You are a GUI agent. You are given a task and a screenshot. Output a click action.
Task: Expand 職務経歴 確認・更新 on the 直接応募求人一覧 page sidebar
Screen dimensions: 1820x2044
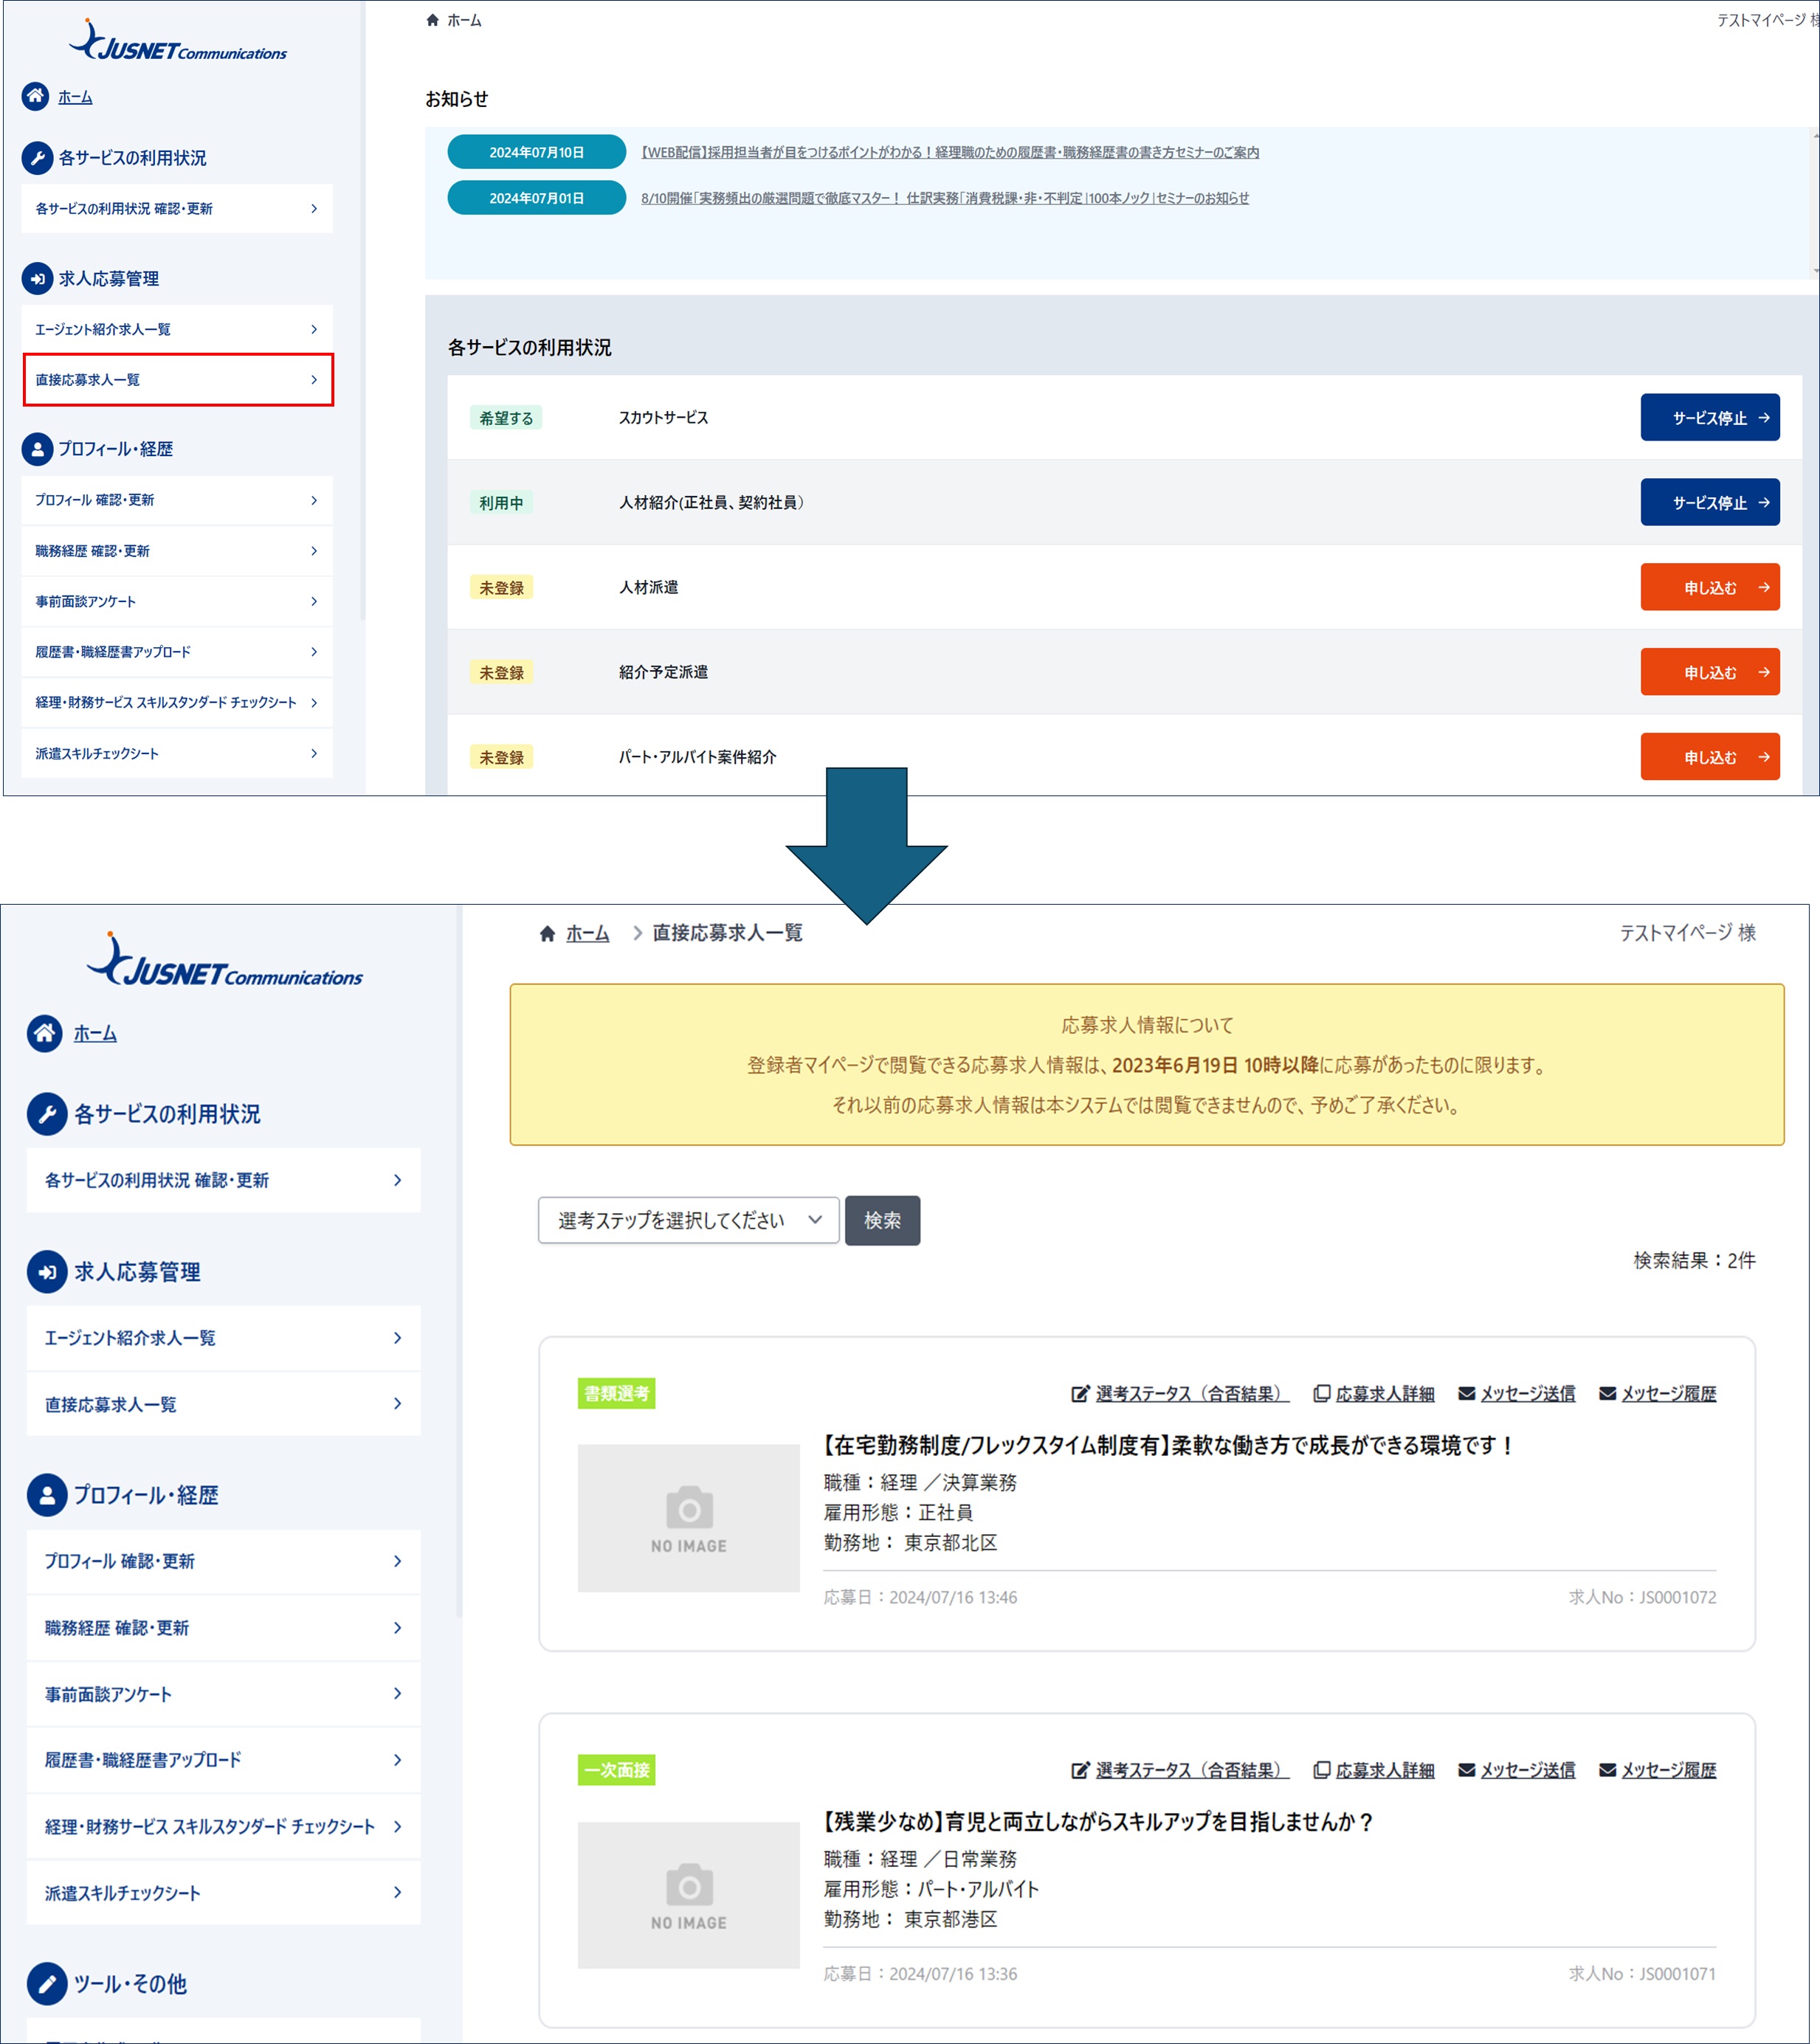[398, 1628]
